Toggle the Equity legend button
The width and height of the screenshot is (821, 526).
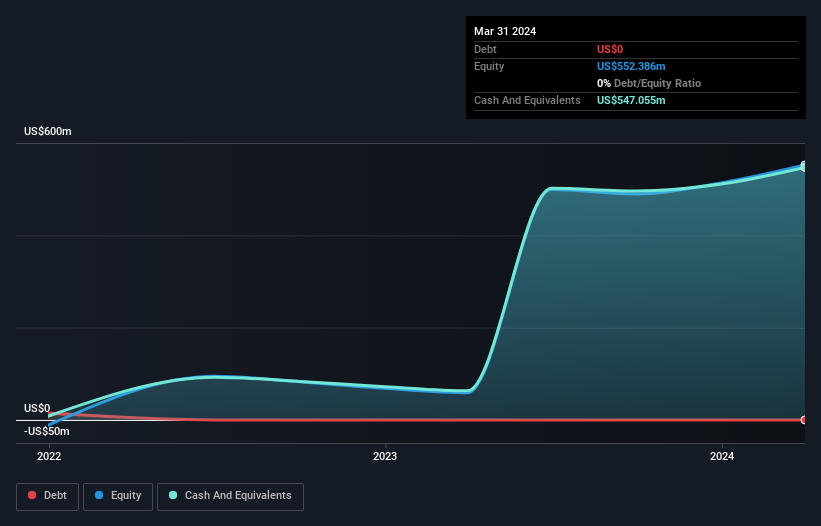tap(118, 496)
